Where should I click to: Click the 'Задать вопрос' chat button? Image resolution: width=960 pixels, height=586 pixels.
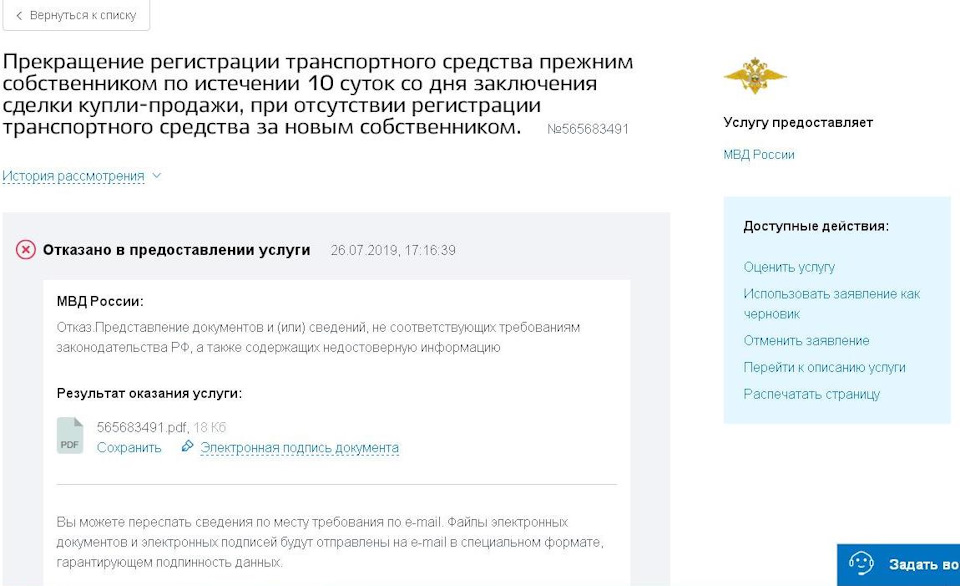click(898, 565)
